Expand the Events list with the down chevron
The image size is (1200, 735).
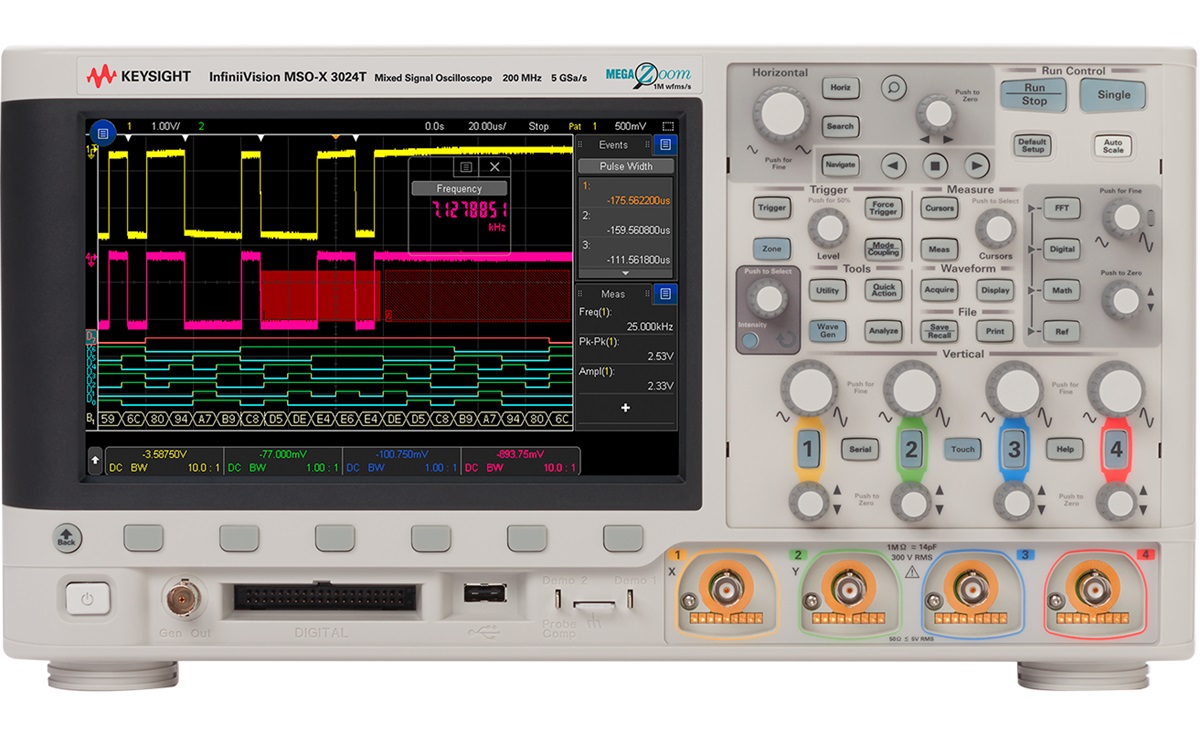click(626, 273)
